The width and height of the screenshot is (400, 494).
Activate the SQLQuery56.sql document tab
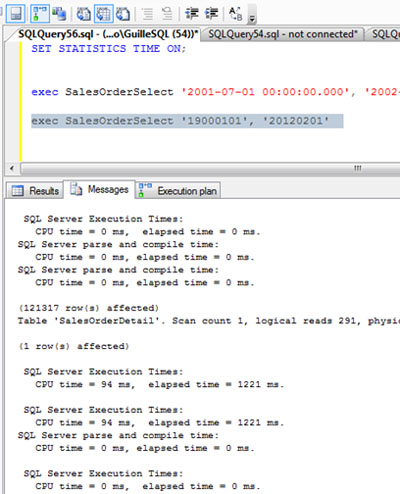click(107, 34)
